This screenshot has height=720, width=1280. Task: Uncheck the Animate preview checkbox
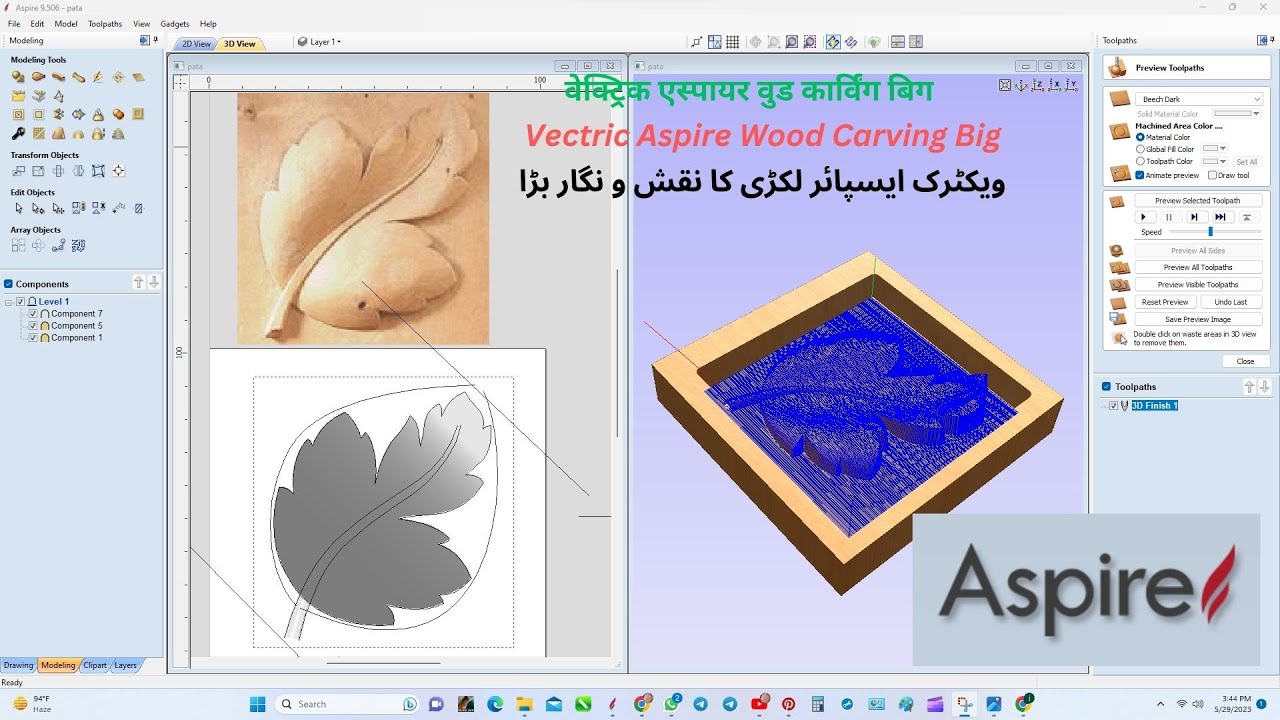(x=1141, y=175)
